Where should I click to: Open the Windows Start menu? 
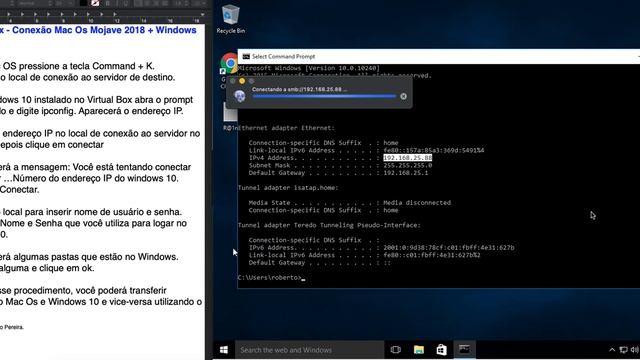tap(224, 350)
